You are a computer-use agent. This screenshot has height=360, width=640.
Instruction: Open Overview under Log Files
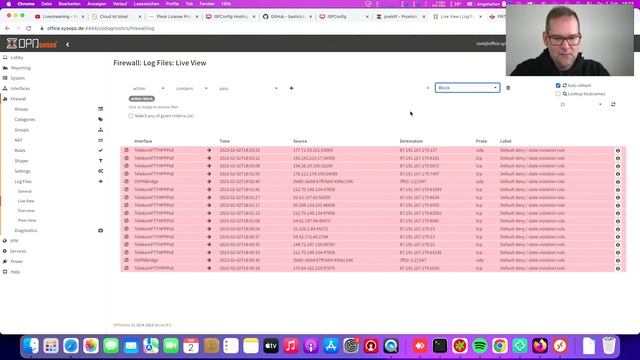[26, 211]
